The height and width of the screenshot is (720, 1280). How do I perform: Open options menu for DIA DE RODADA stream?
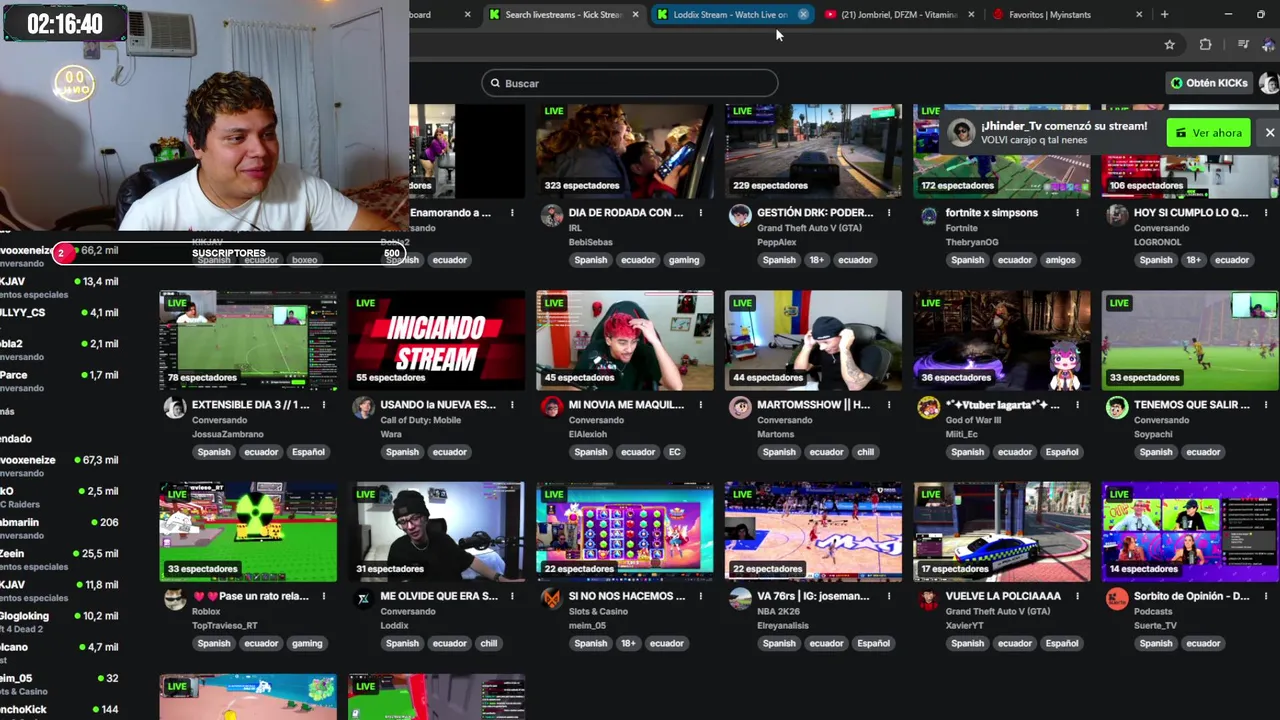[700, 213]
